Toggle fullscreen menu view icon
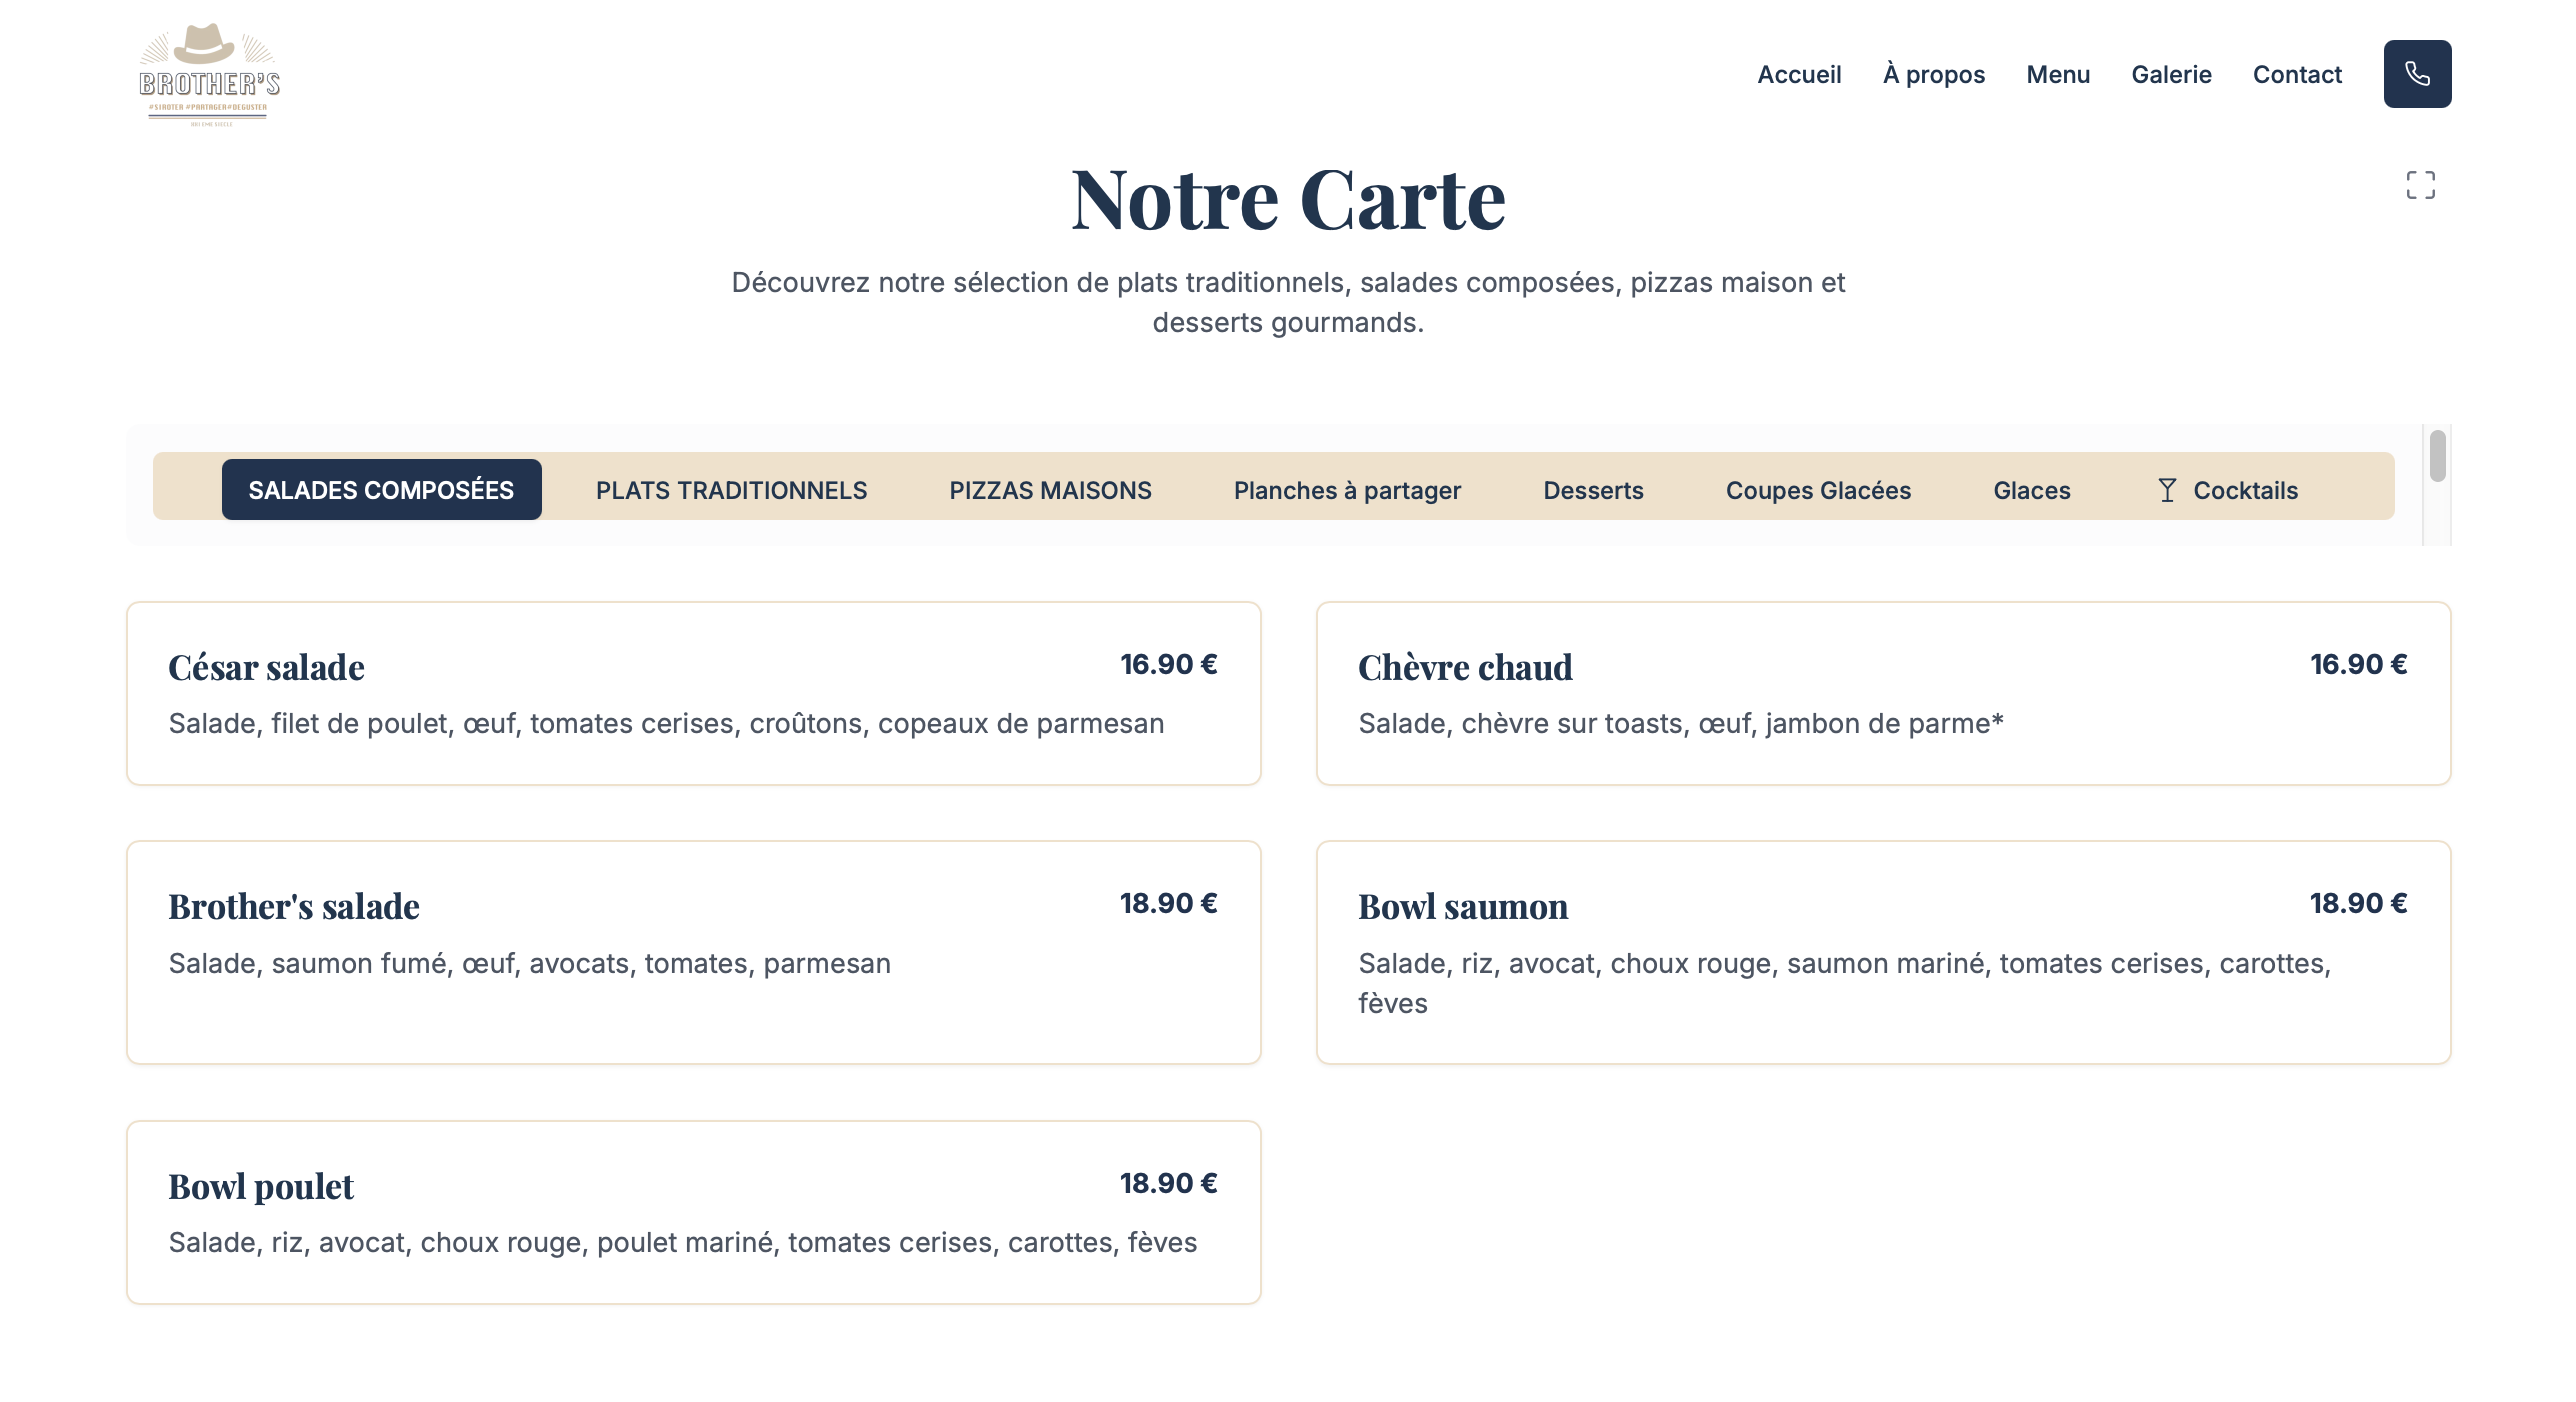The image size is (2576, 1402). pos(2420,185)
